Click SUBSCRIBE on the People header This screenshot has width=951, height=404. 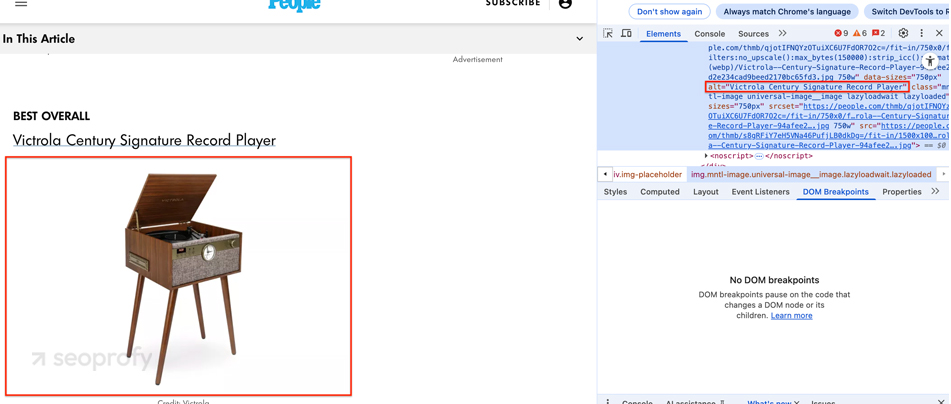513,3
